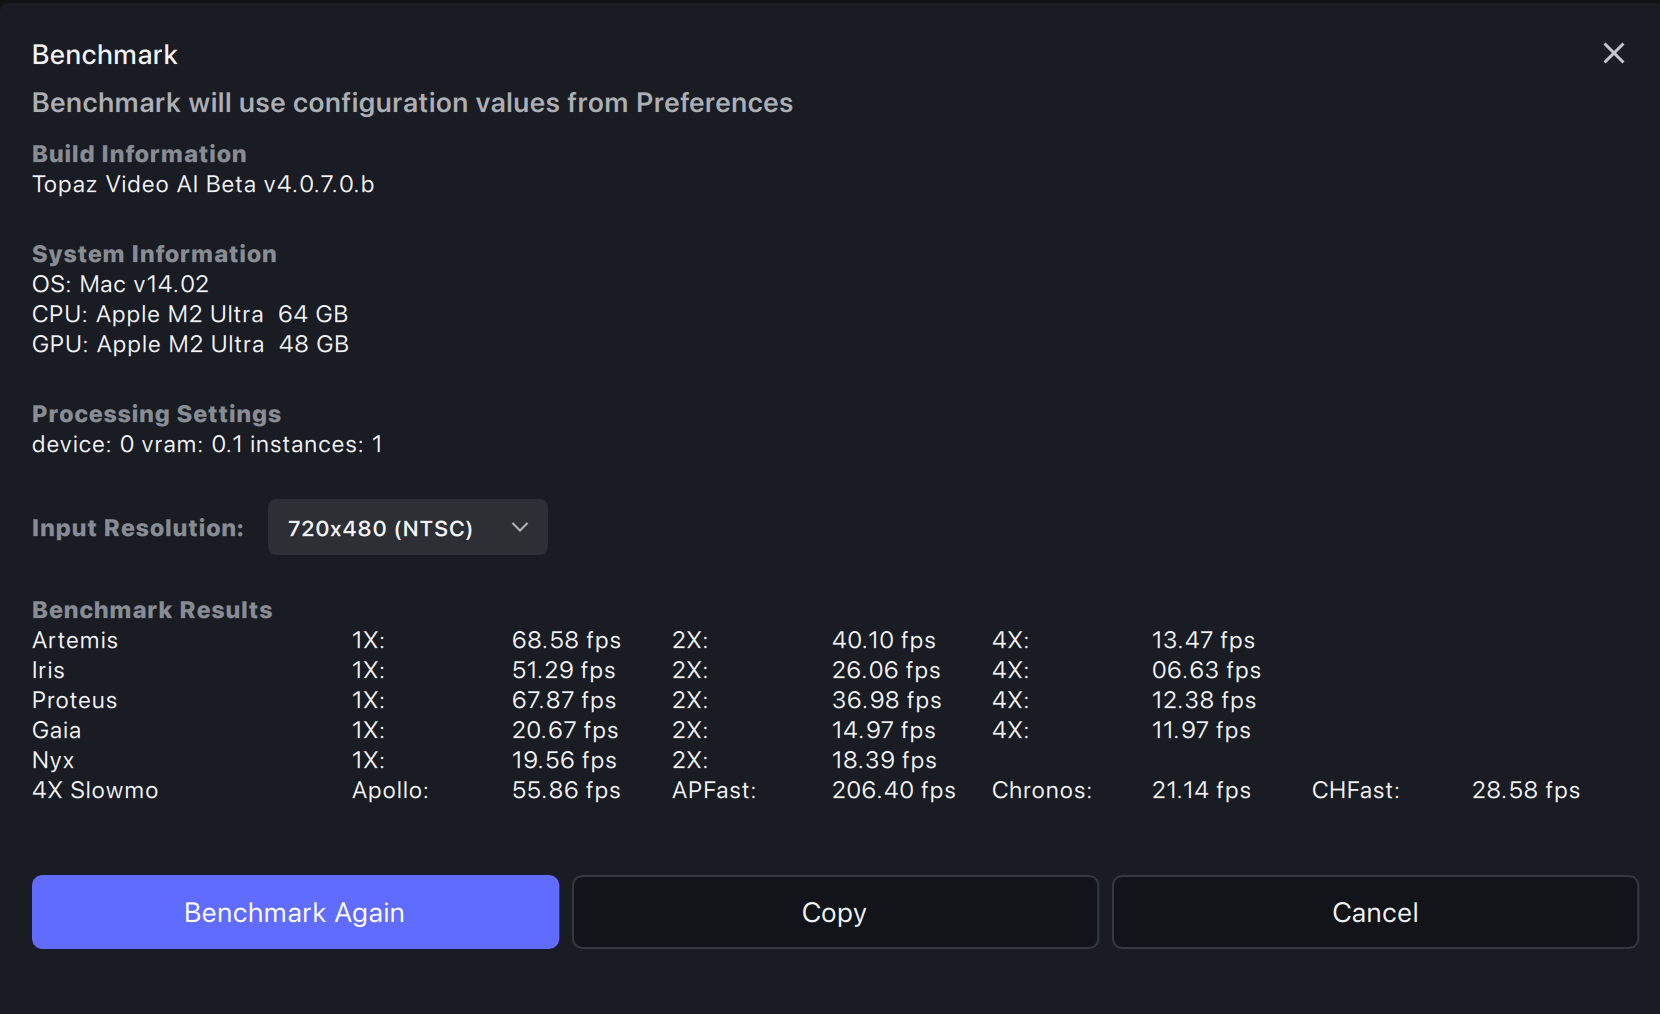Click Proteus 2X value '36.98 fps'
Viewport: 1660px width, 1014px height.
point(887,700)
